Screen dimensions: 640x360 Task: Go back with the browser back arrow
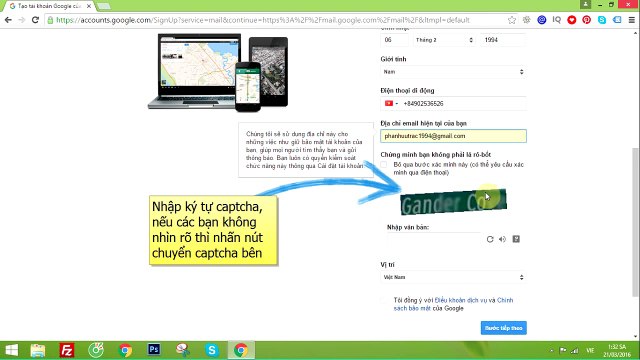(x=8, y=20)
